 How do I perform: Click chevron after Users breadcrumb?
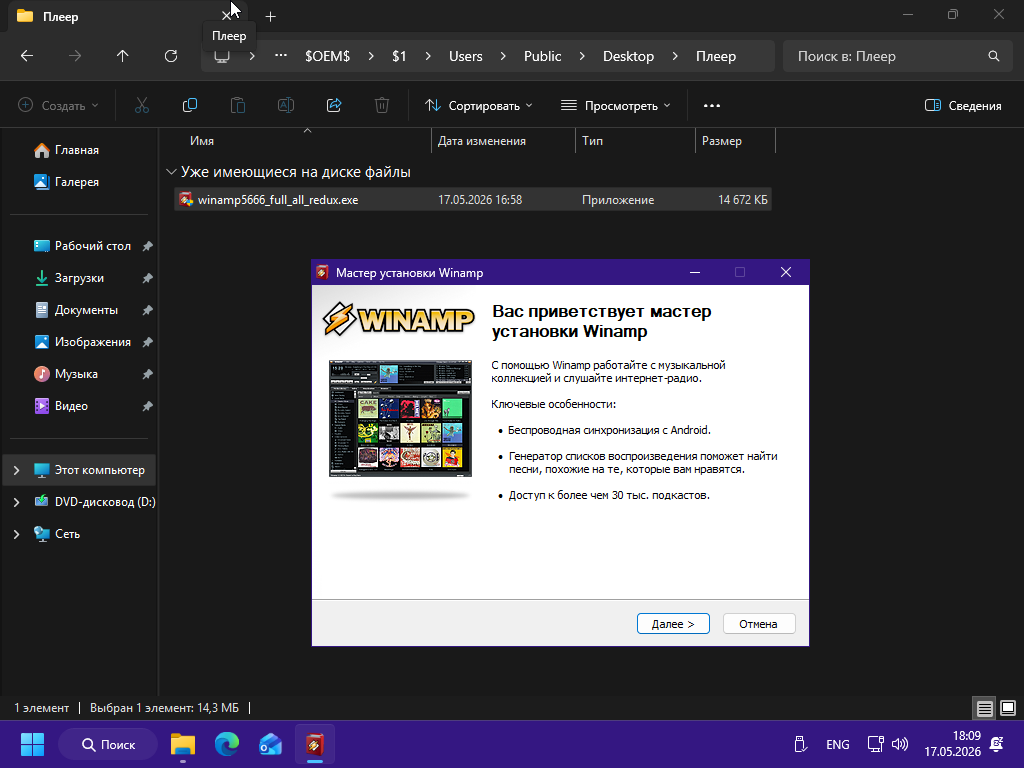click(503, 56)
